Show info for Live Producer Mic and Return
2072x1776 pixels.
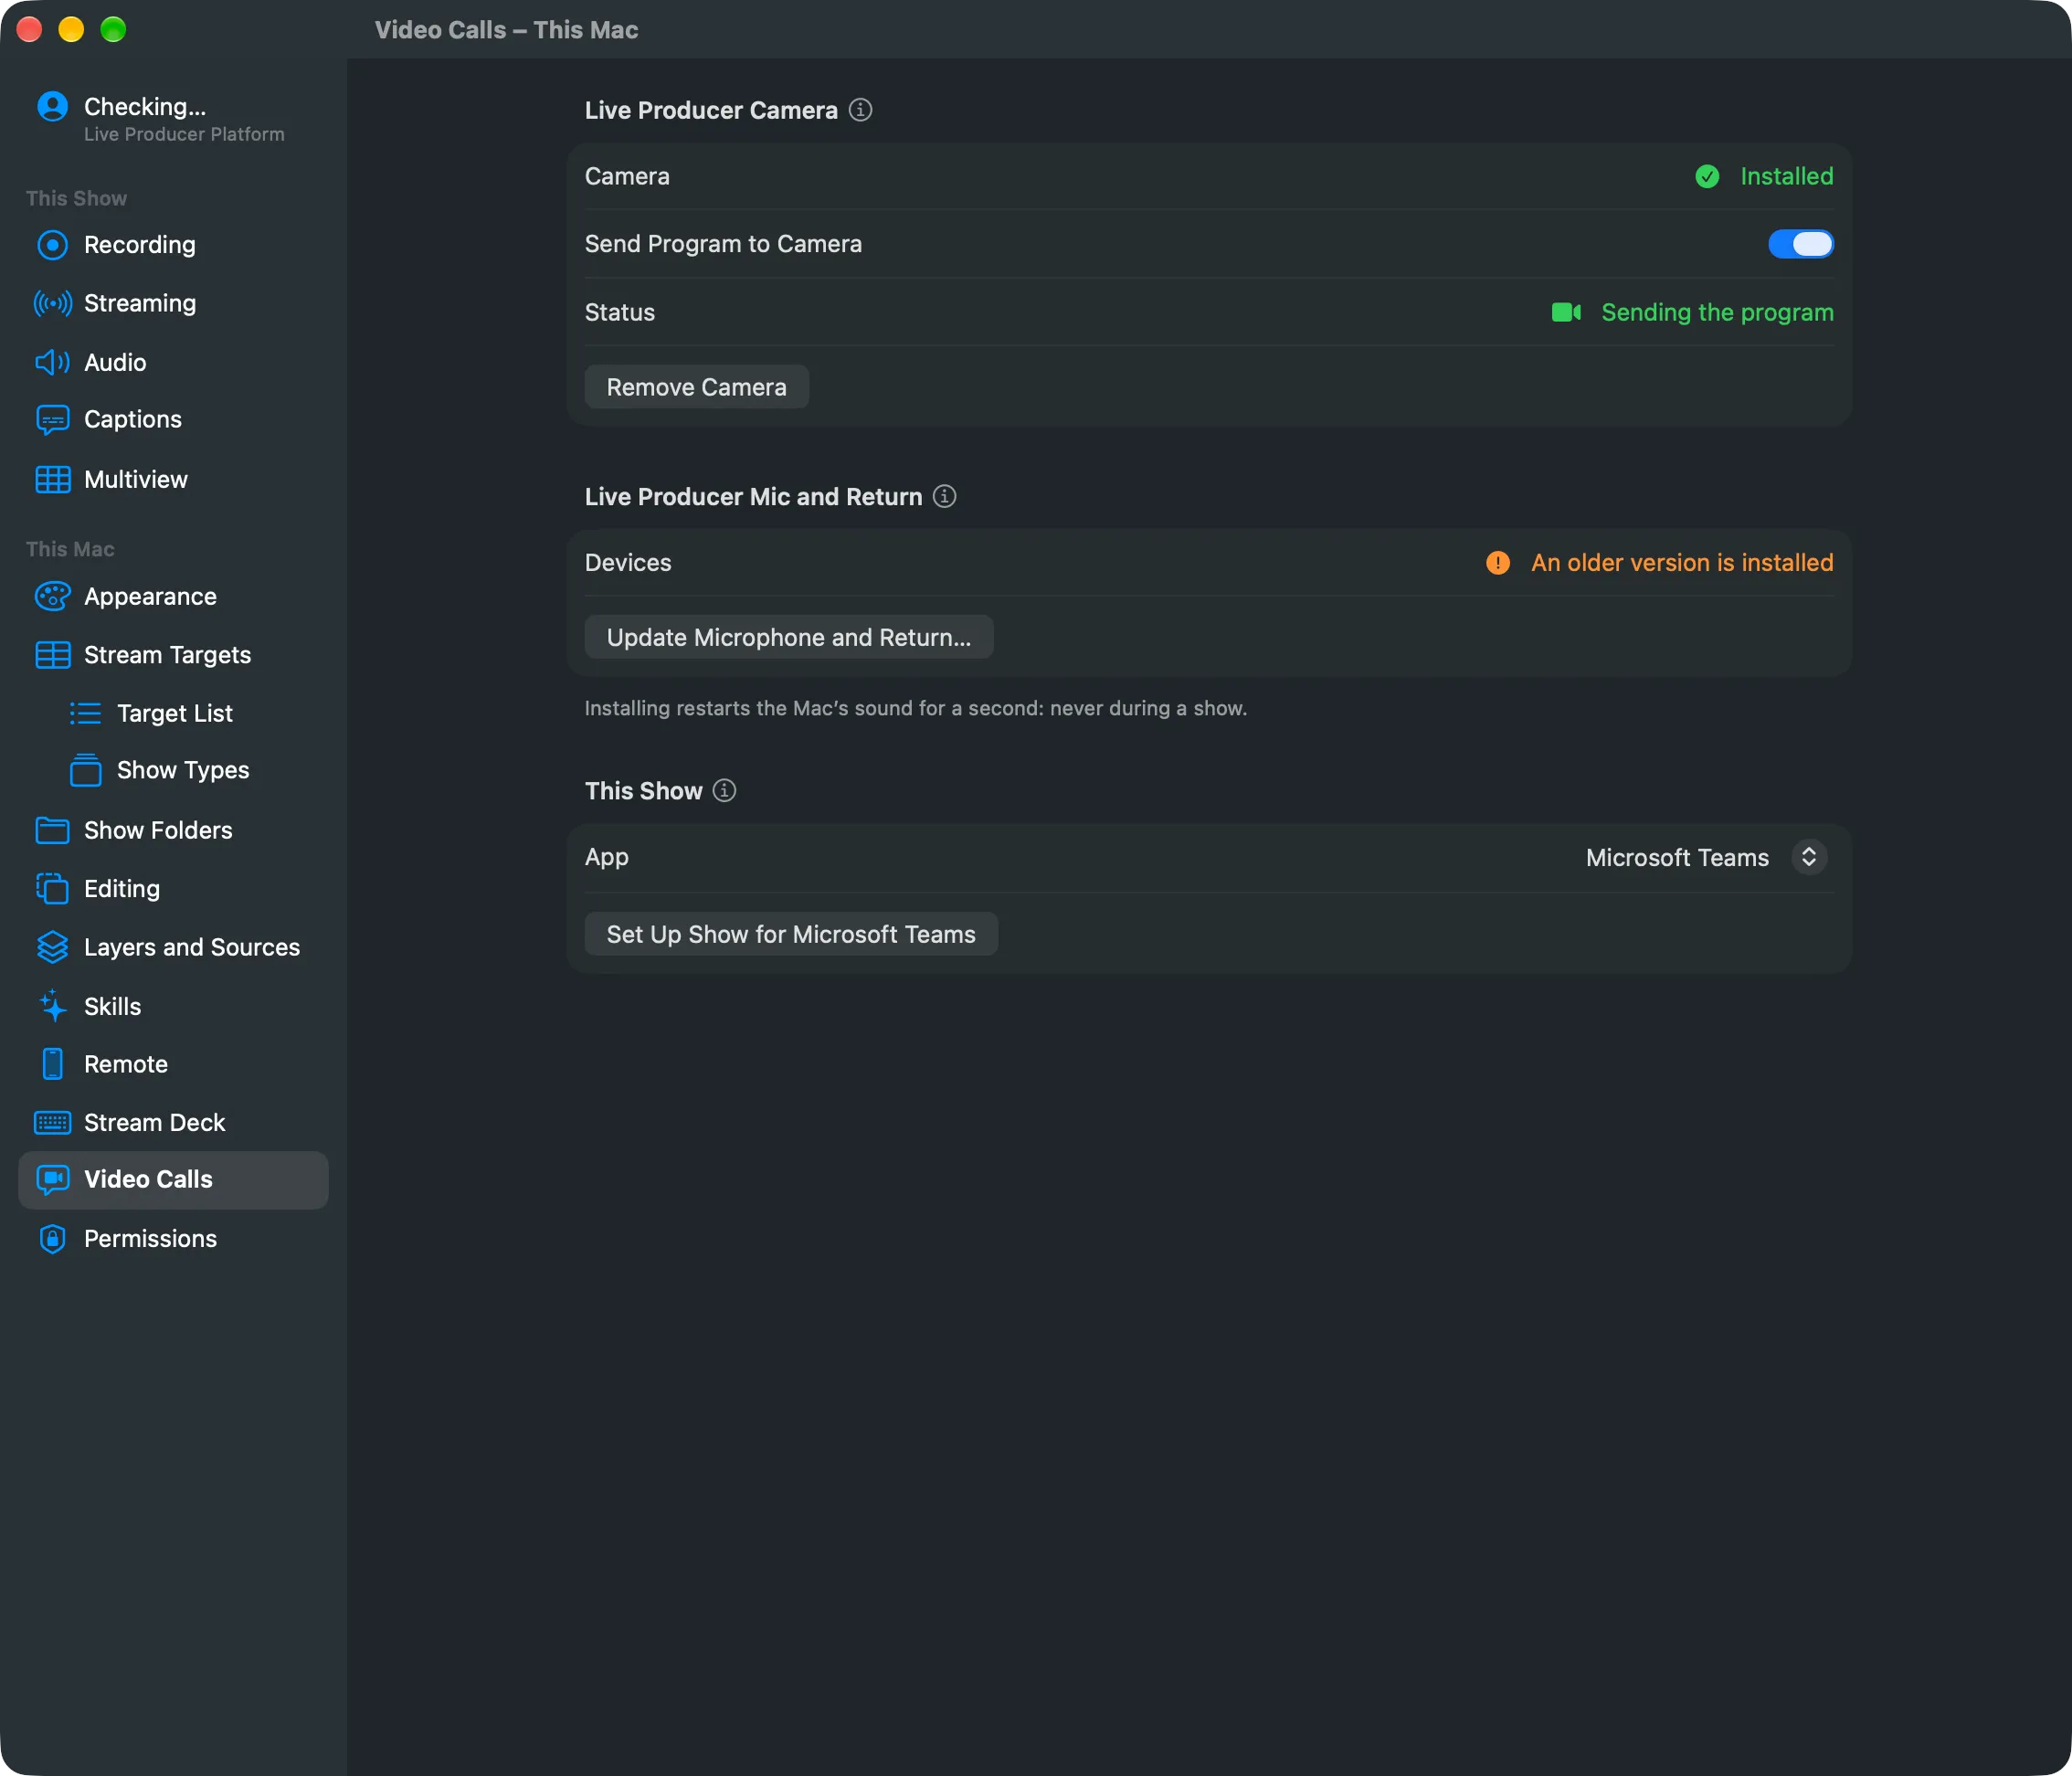(x=944, y=496)
